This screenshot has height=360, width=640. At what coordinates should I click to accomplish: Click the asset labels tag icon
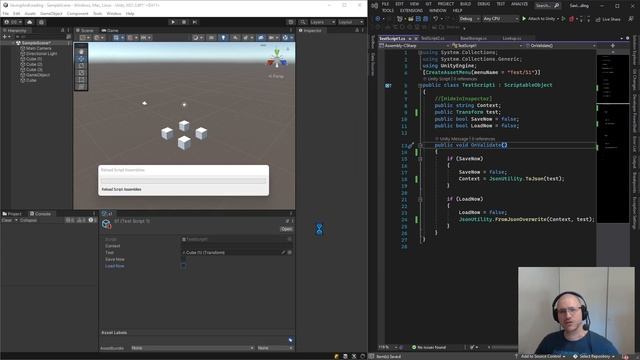pos(290,340)
